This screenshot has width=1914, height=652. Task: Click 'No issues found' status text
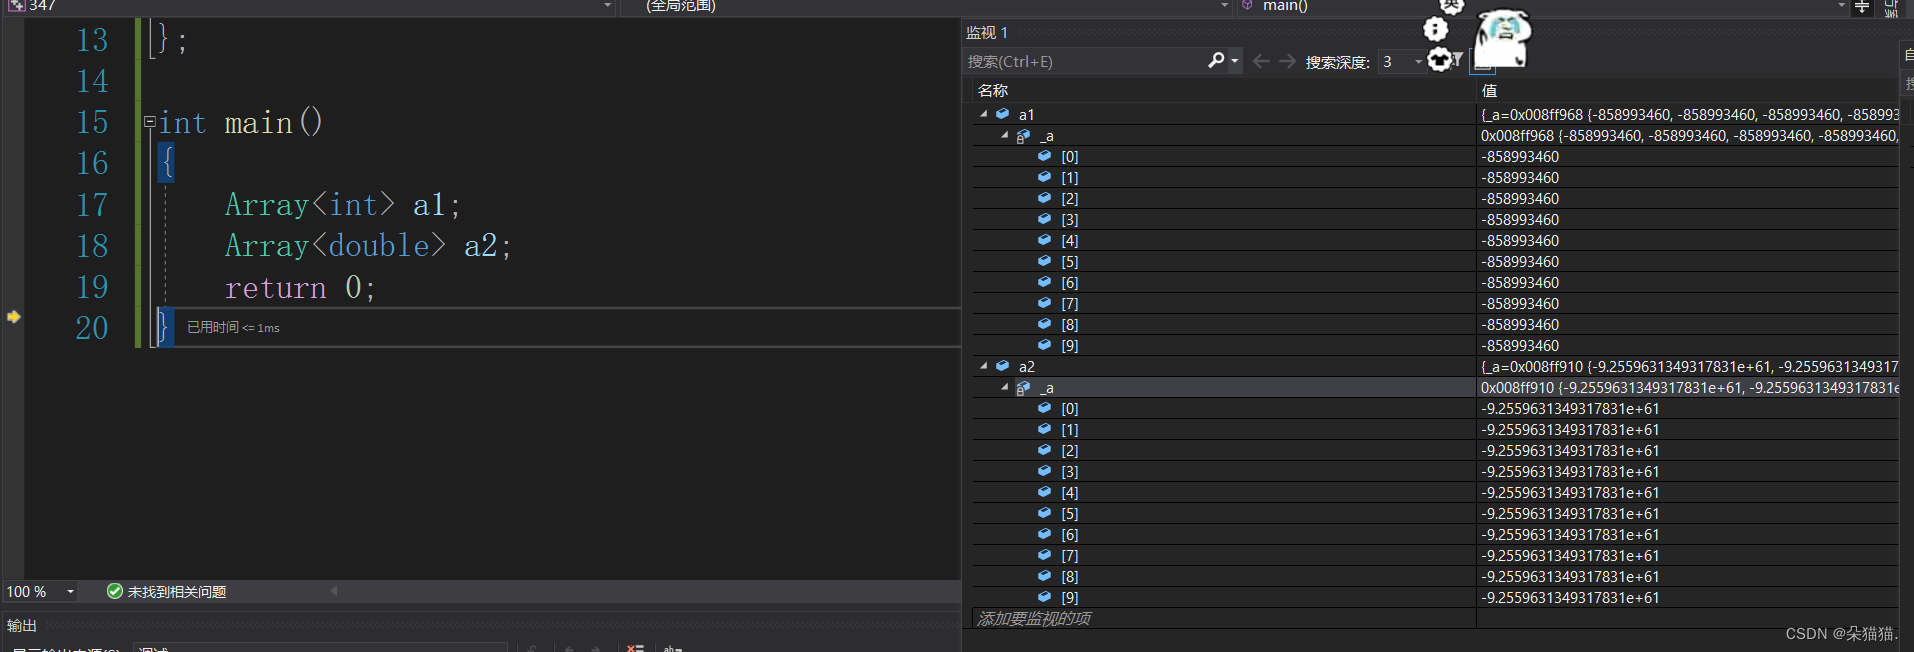pyautogui.click(x=177, y=592)
